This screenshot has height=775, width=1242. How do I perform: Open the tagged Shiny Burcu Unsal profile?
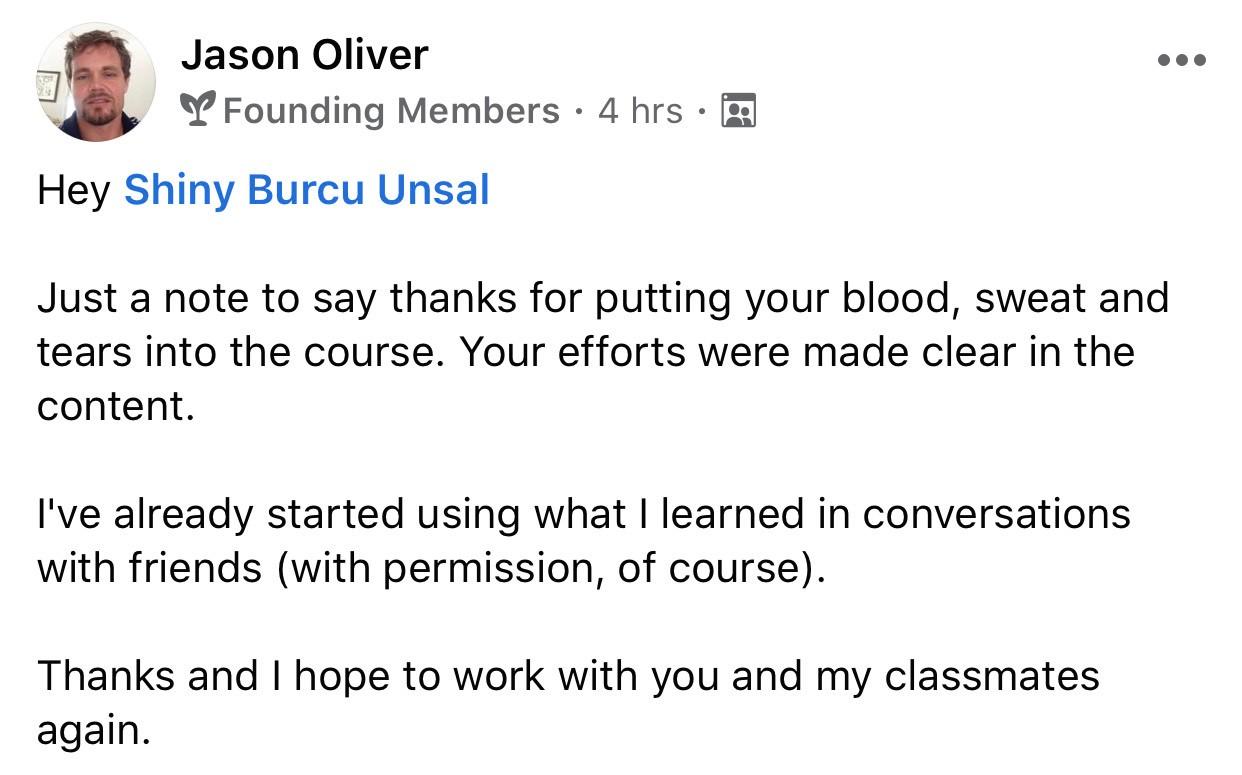tap(306, 190)
